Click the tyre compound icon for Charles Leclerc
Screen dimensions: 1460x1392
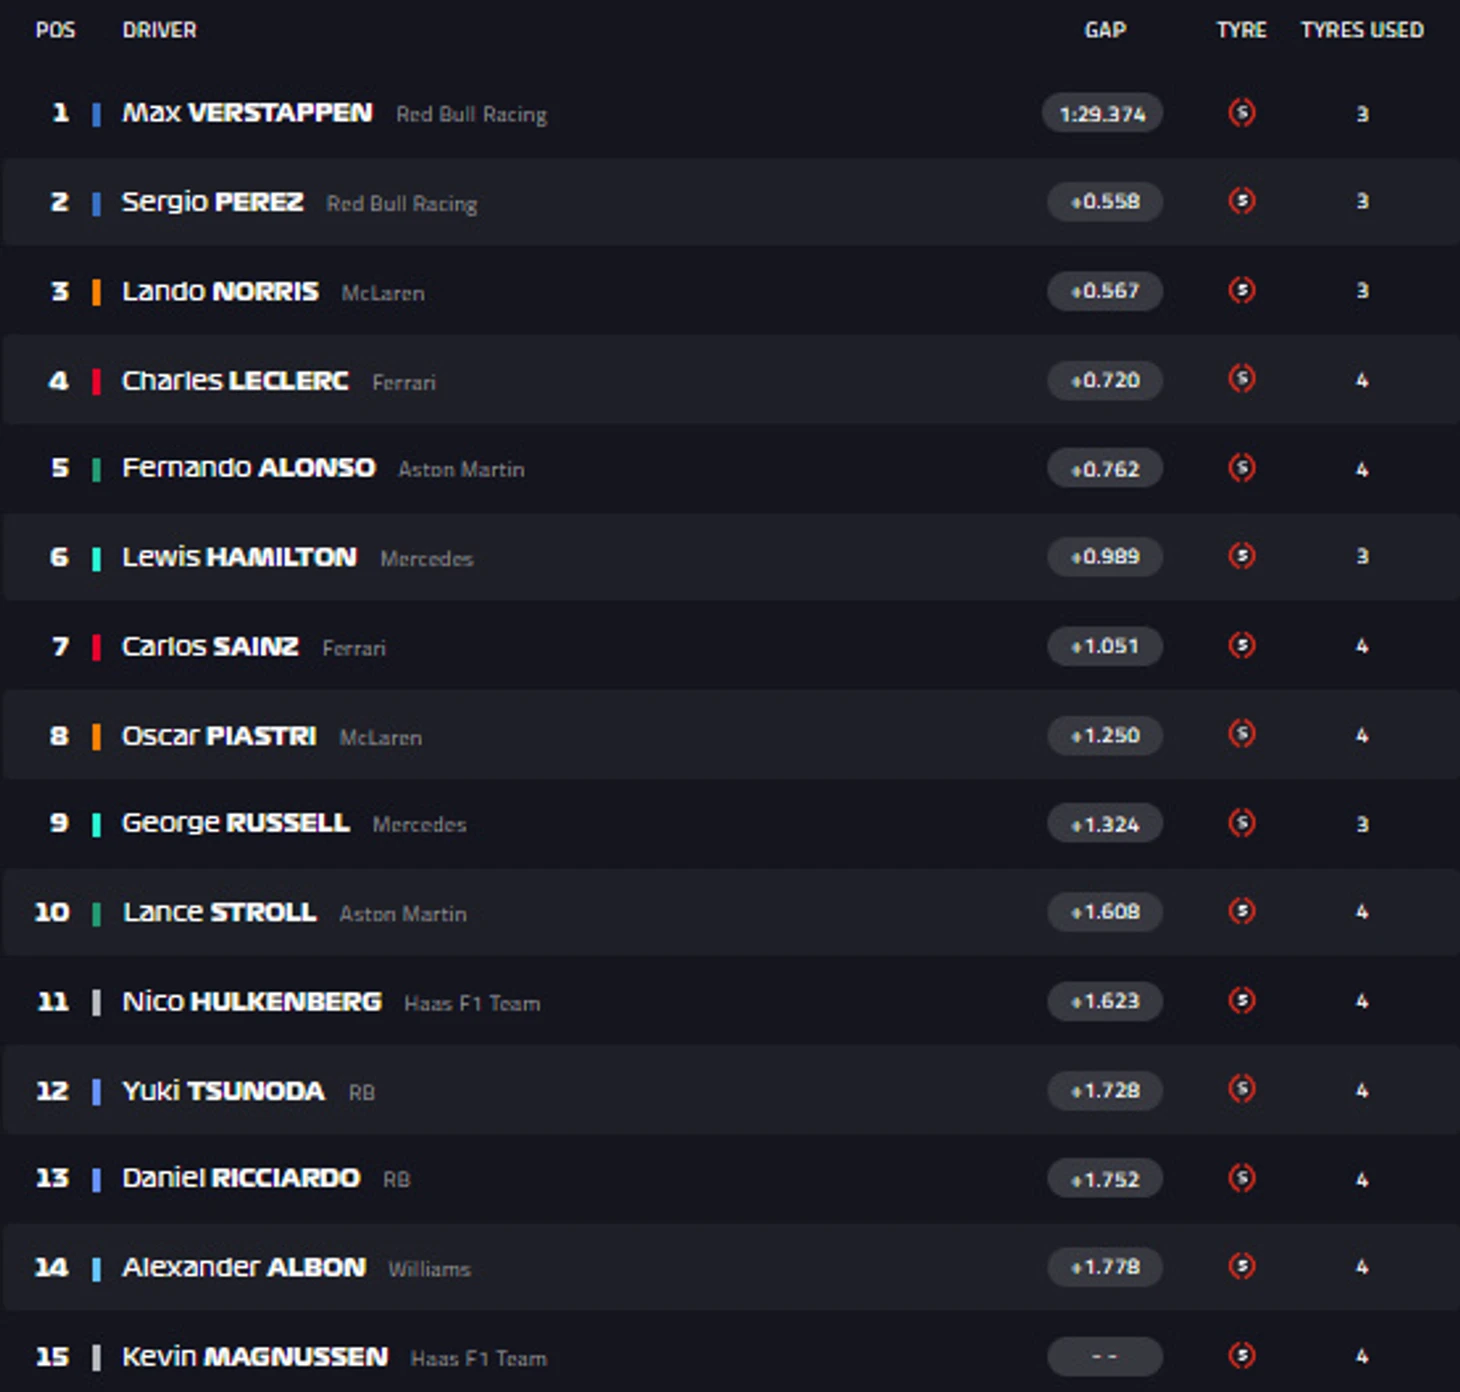pos(1242,379)
